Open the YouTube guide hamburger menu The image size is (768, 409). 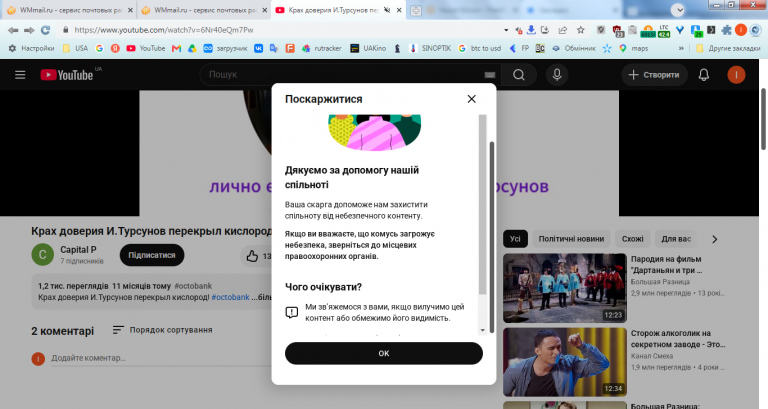click(20, 75)
